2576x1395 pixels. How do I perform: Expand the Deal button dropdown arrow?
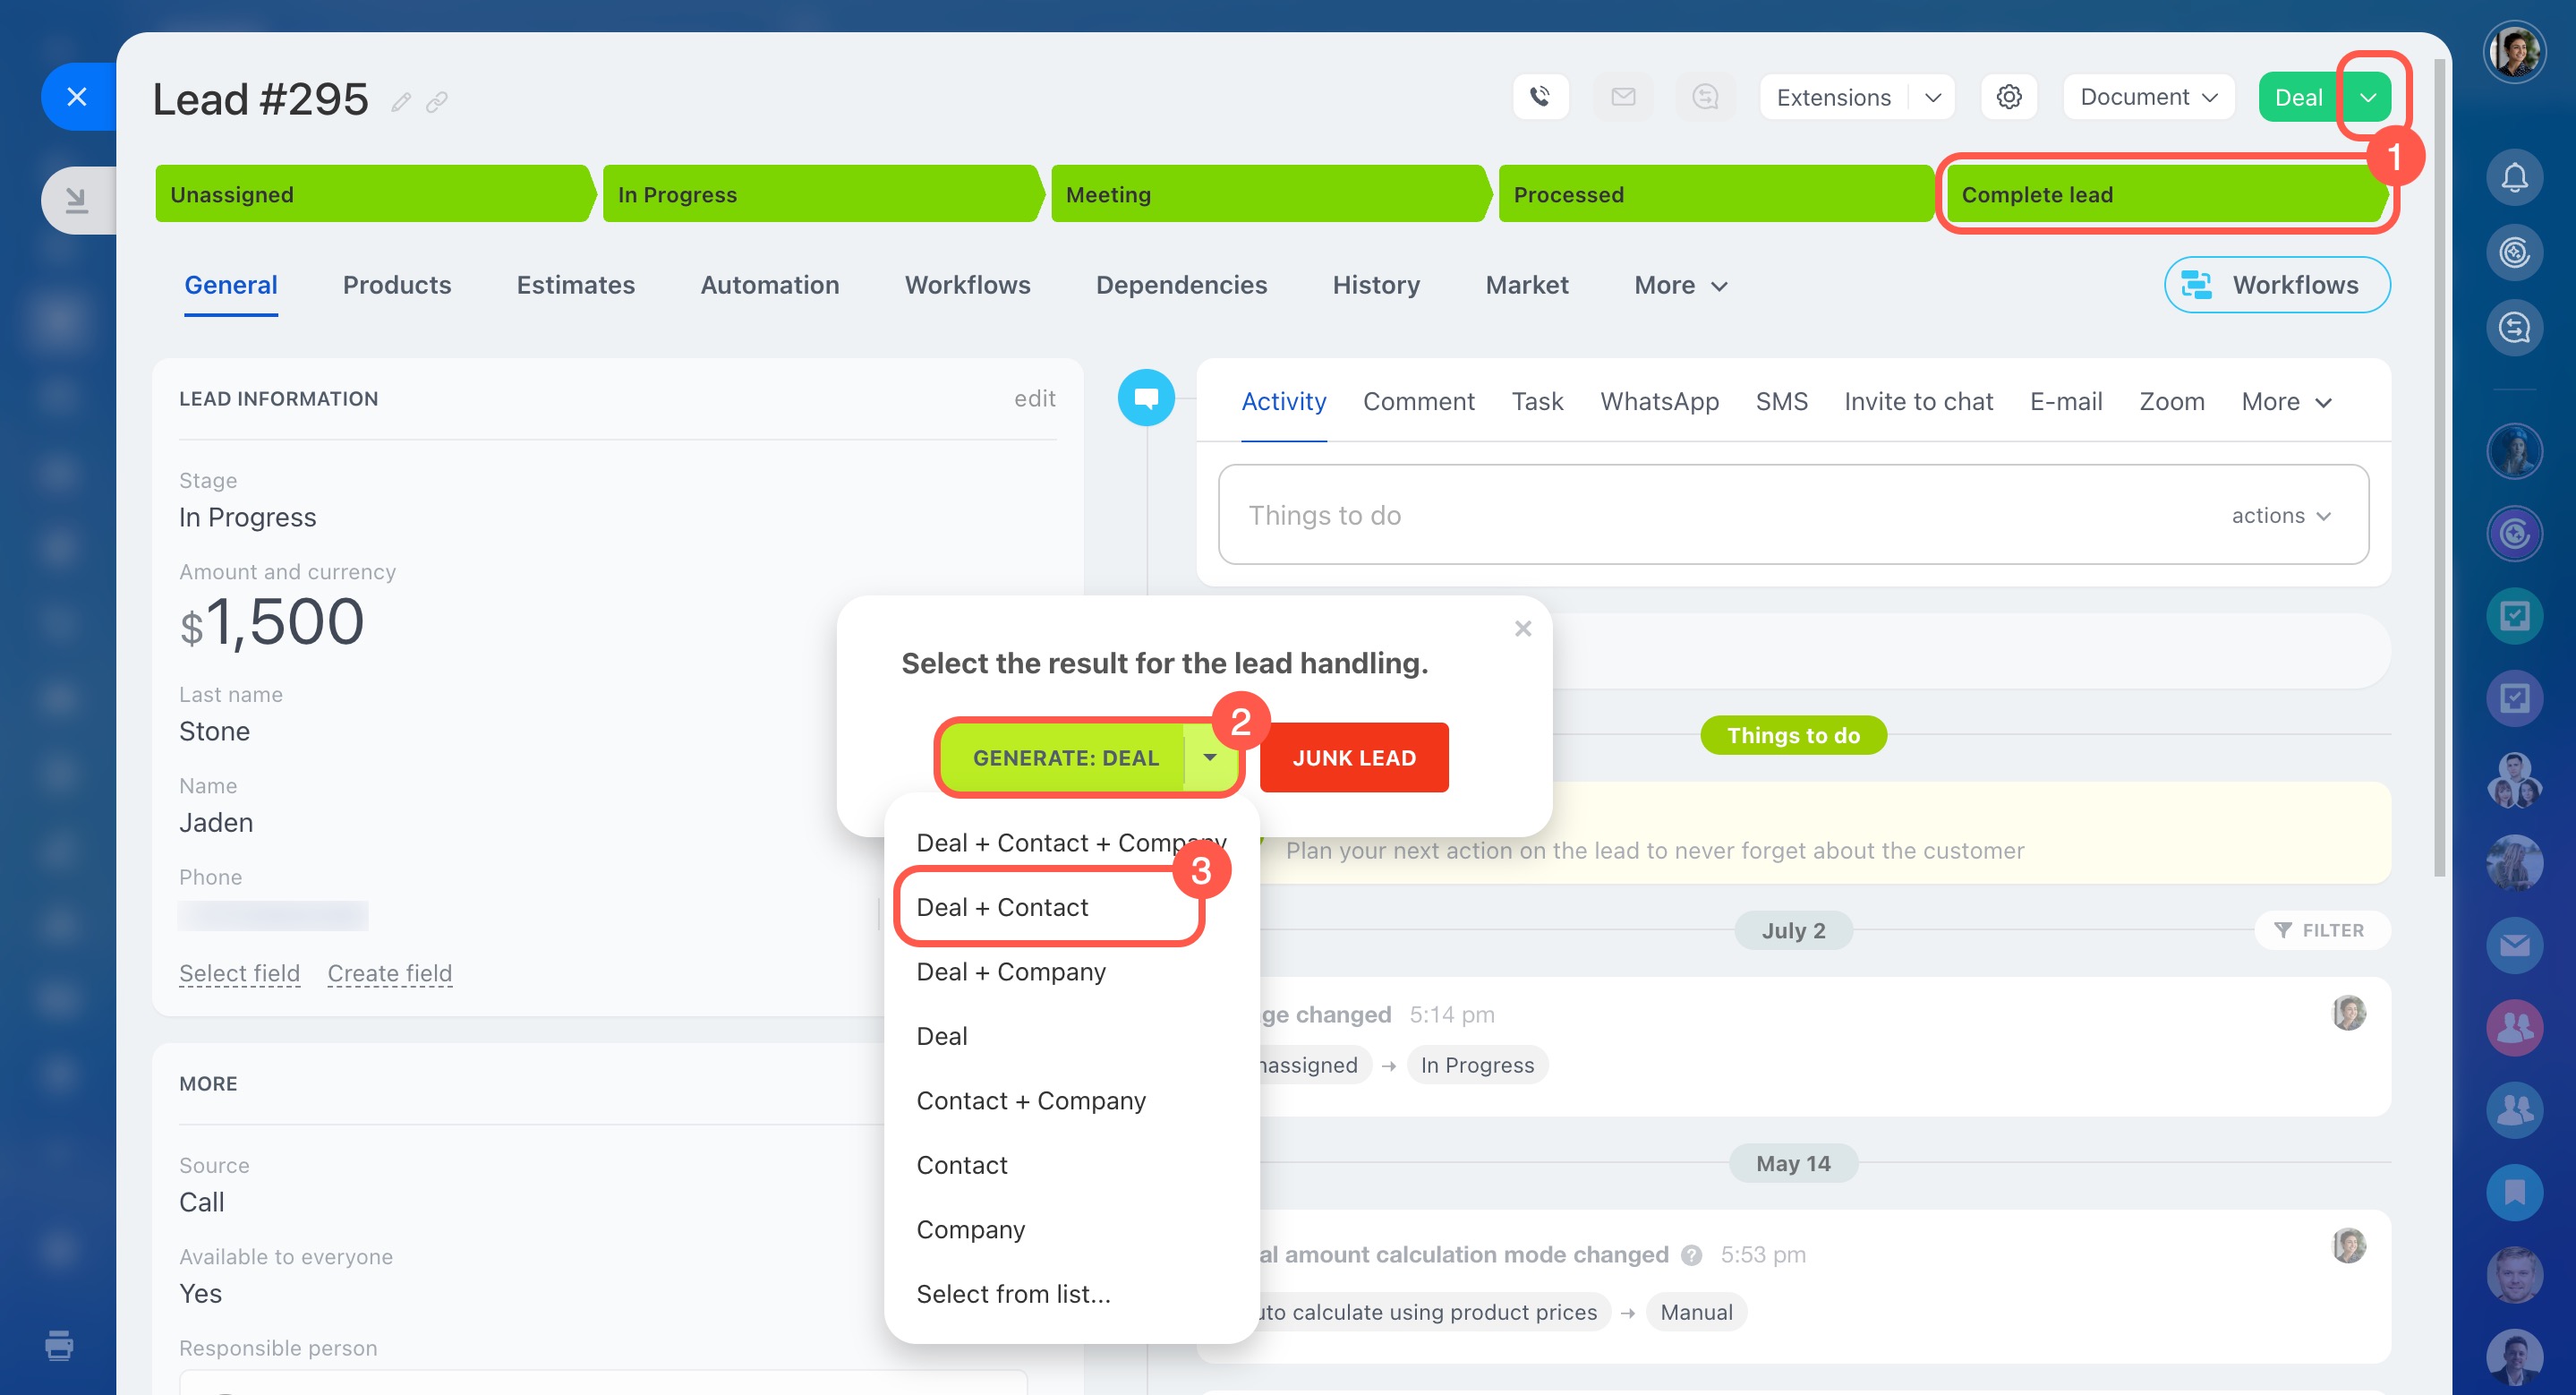pos(2367,97)
